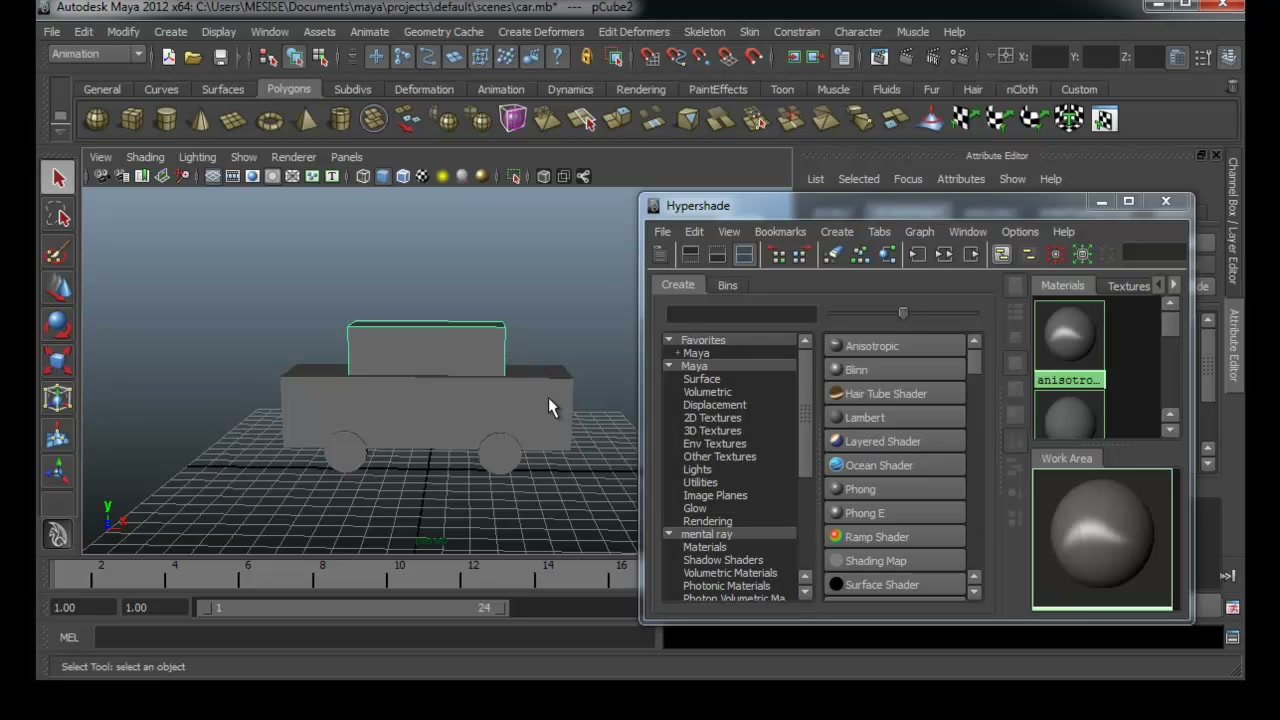Select the polygon sphere shelf icon

click(x=96, y=120)
